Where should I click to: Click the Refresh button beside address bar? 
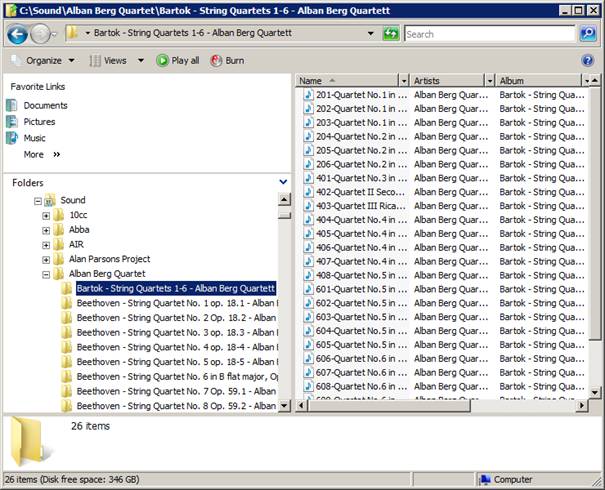click(x=390, y=34)
